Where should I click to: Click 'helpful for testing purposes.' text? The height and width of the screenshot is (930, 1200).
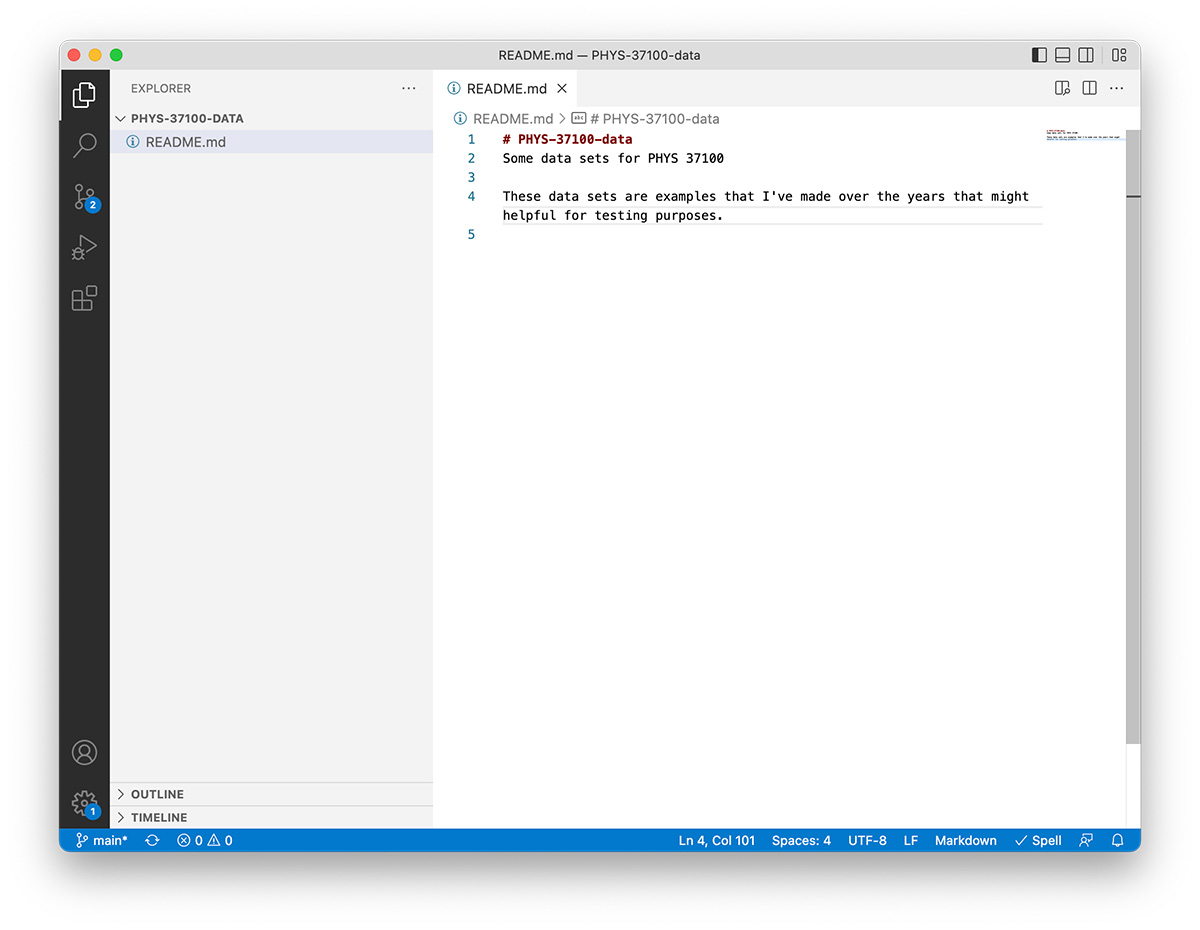(613, 215)
